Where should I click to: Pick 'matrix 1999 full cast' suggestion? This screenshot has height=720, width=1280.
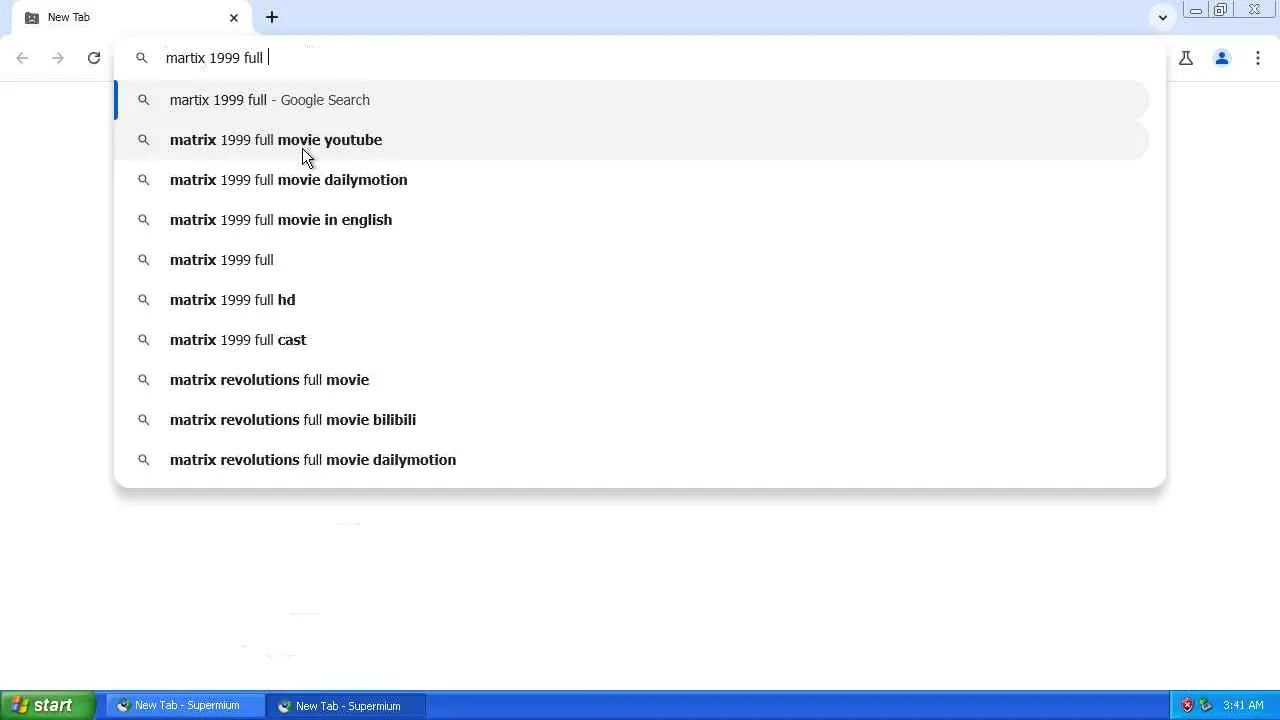632,340
